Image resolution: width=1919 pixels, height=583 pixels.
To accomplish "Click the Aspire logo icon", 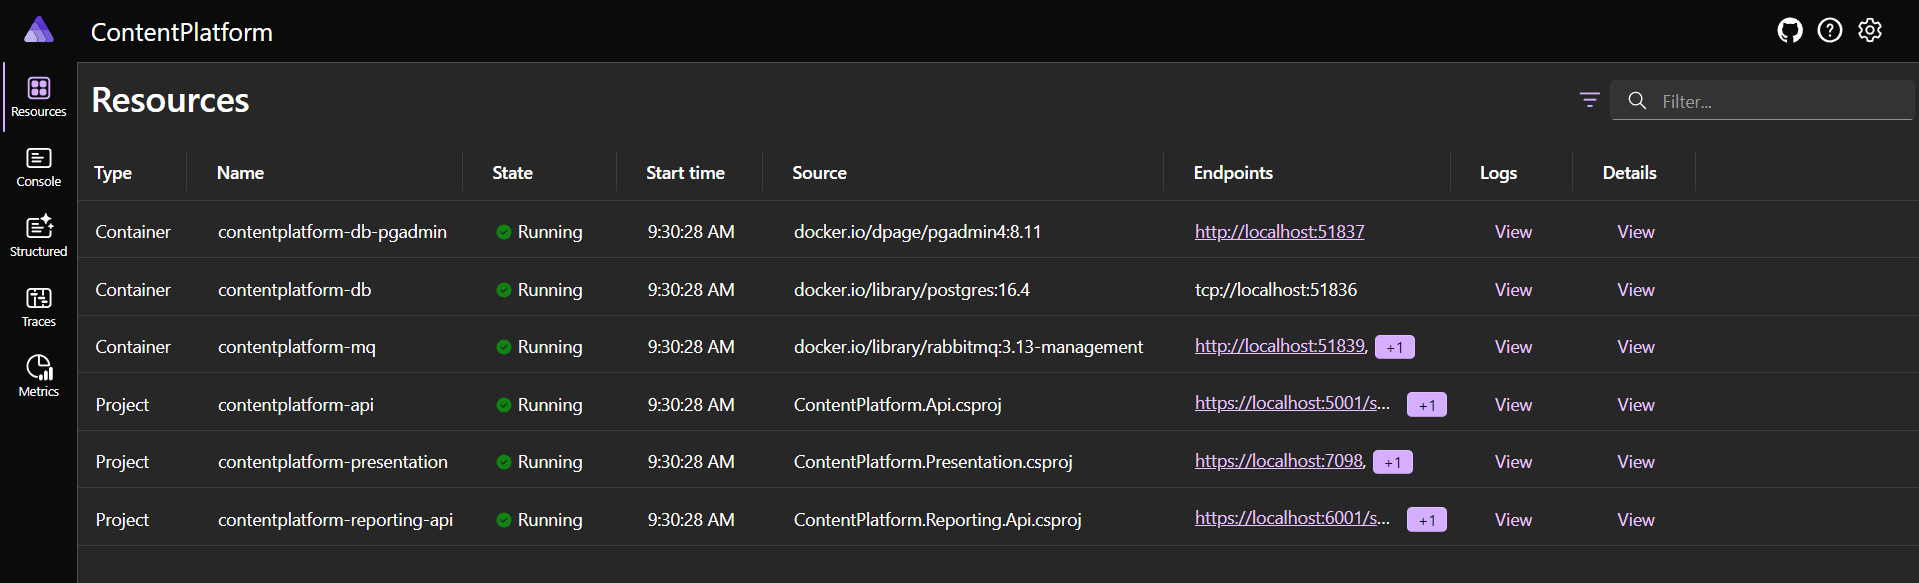I will click(x=38, y=30).
